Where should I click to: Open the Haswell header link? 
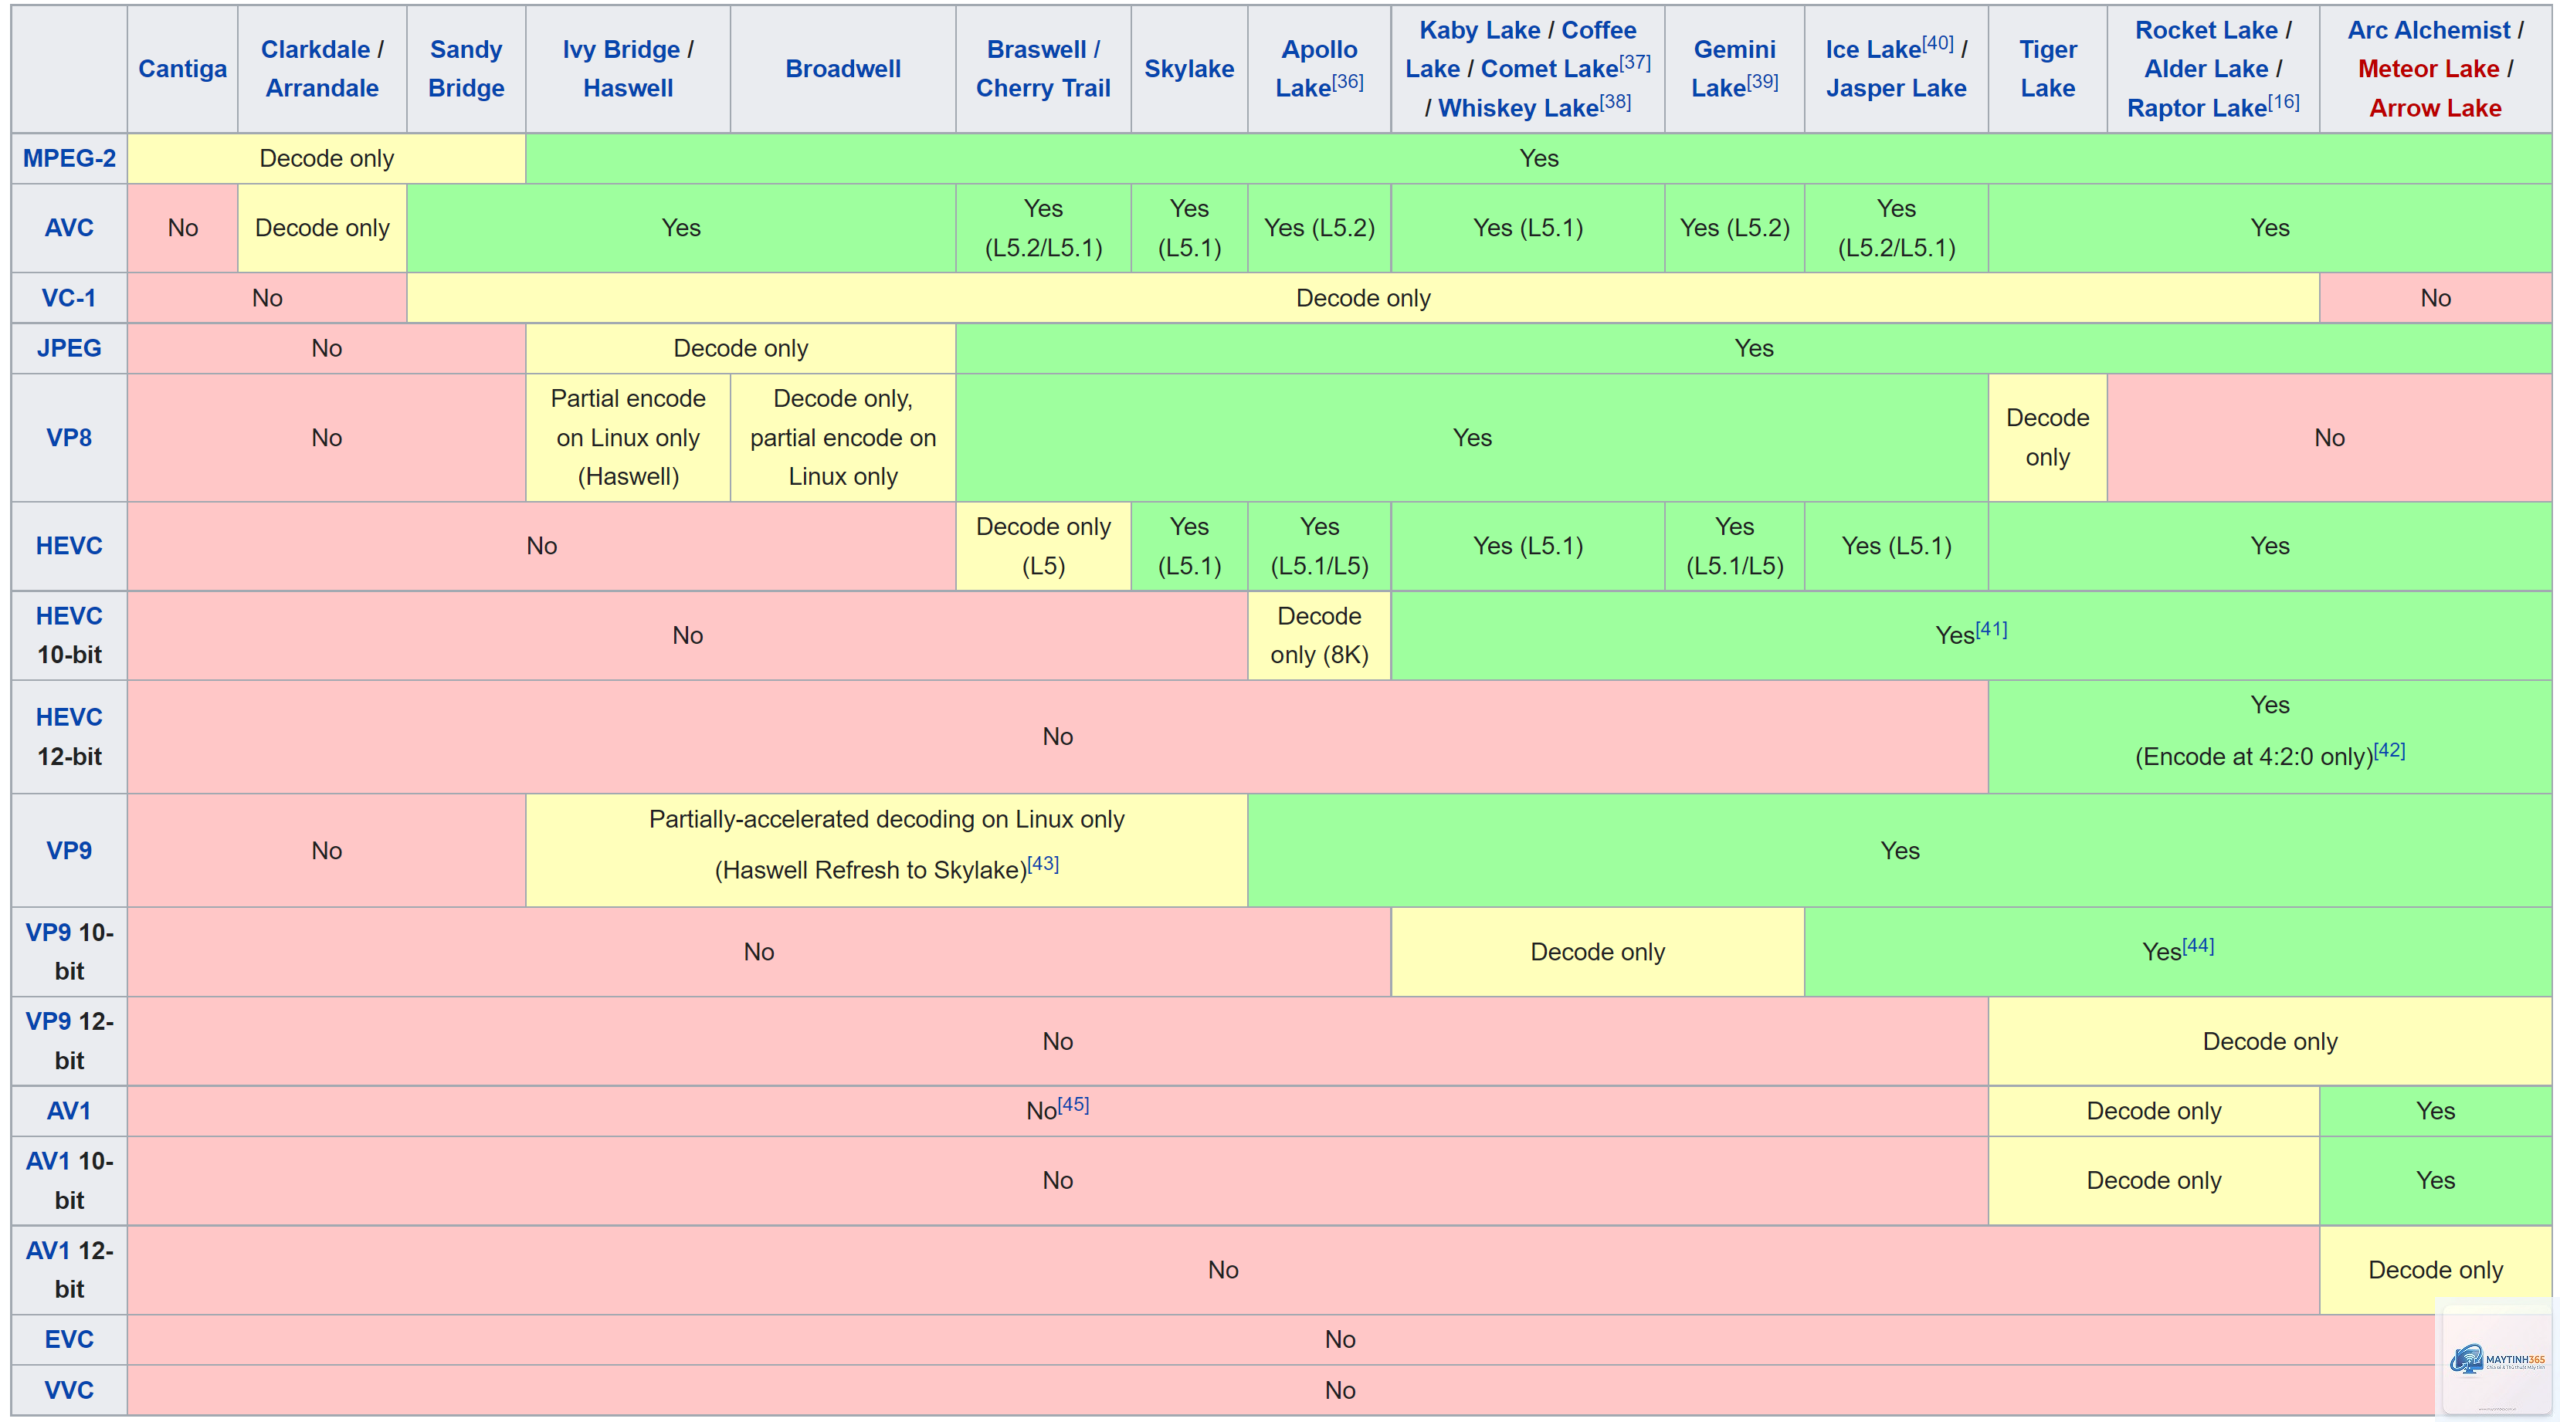628,88
